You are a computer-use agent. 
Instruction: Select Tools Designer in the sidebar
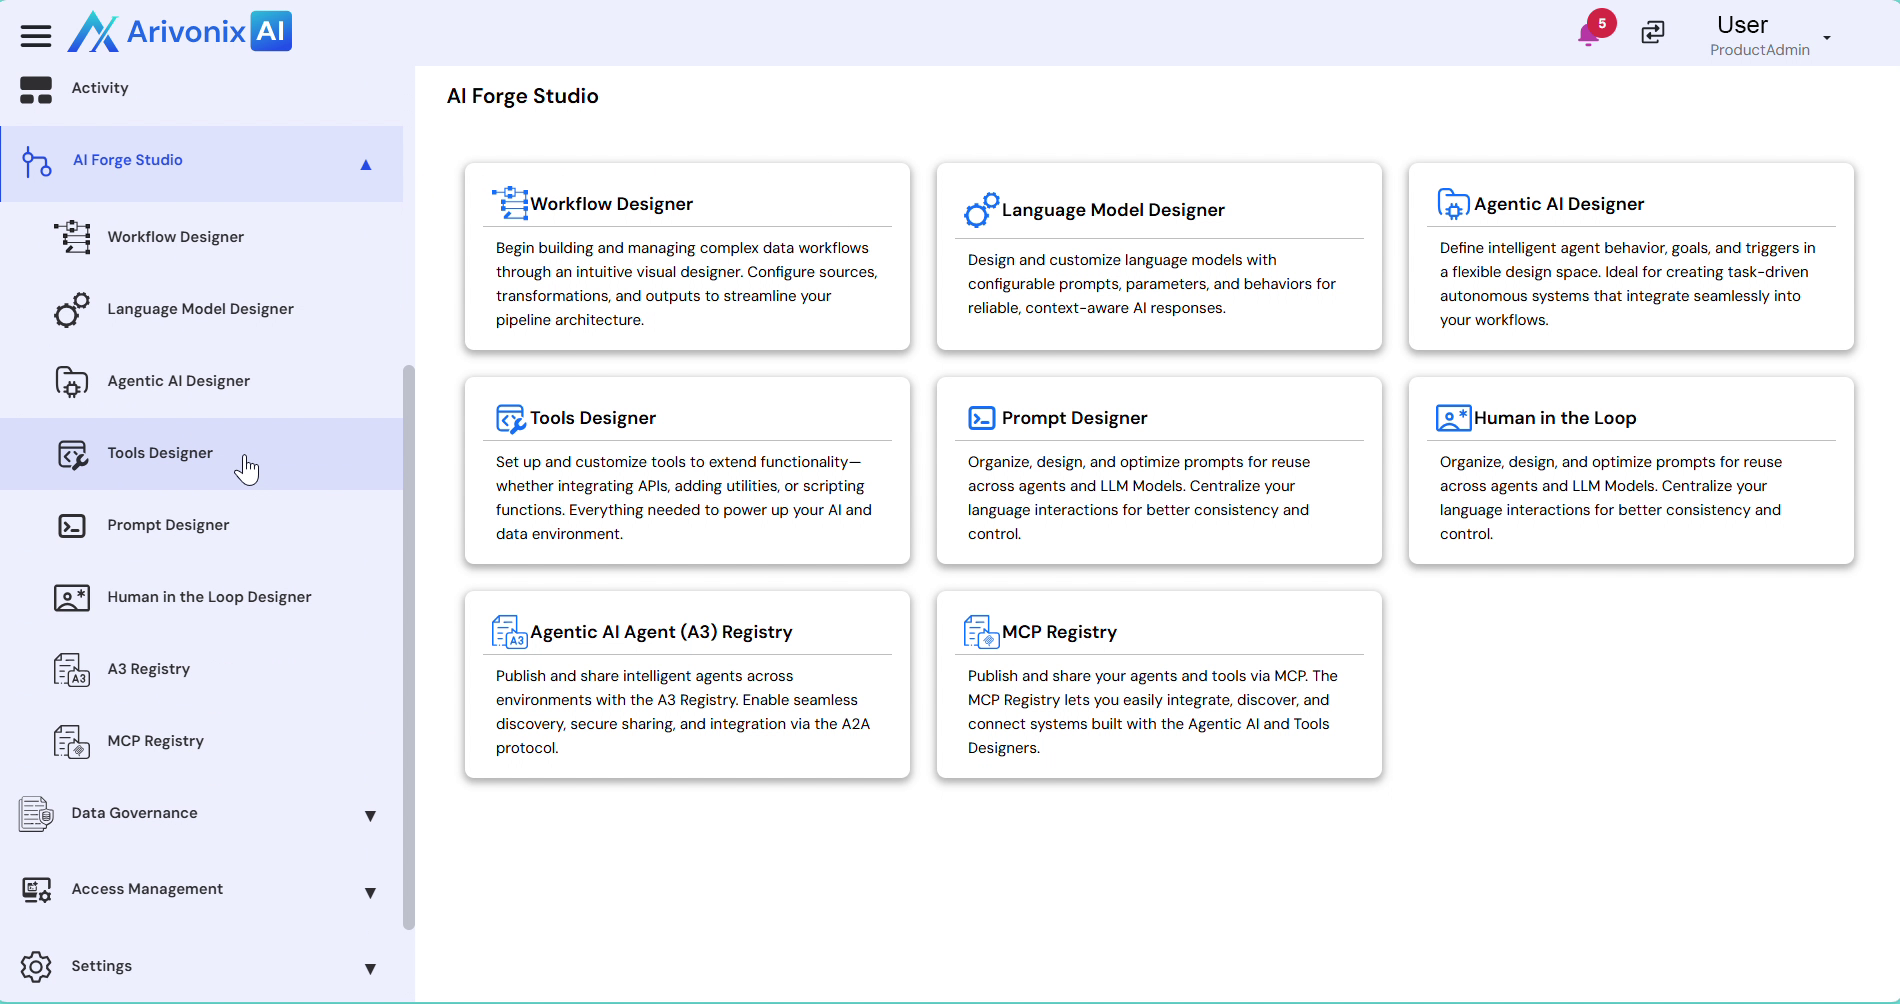(x=160, y=453)
